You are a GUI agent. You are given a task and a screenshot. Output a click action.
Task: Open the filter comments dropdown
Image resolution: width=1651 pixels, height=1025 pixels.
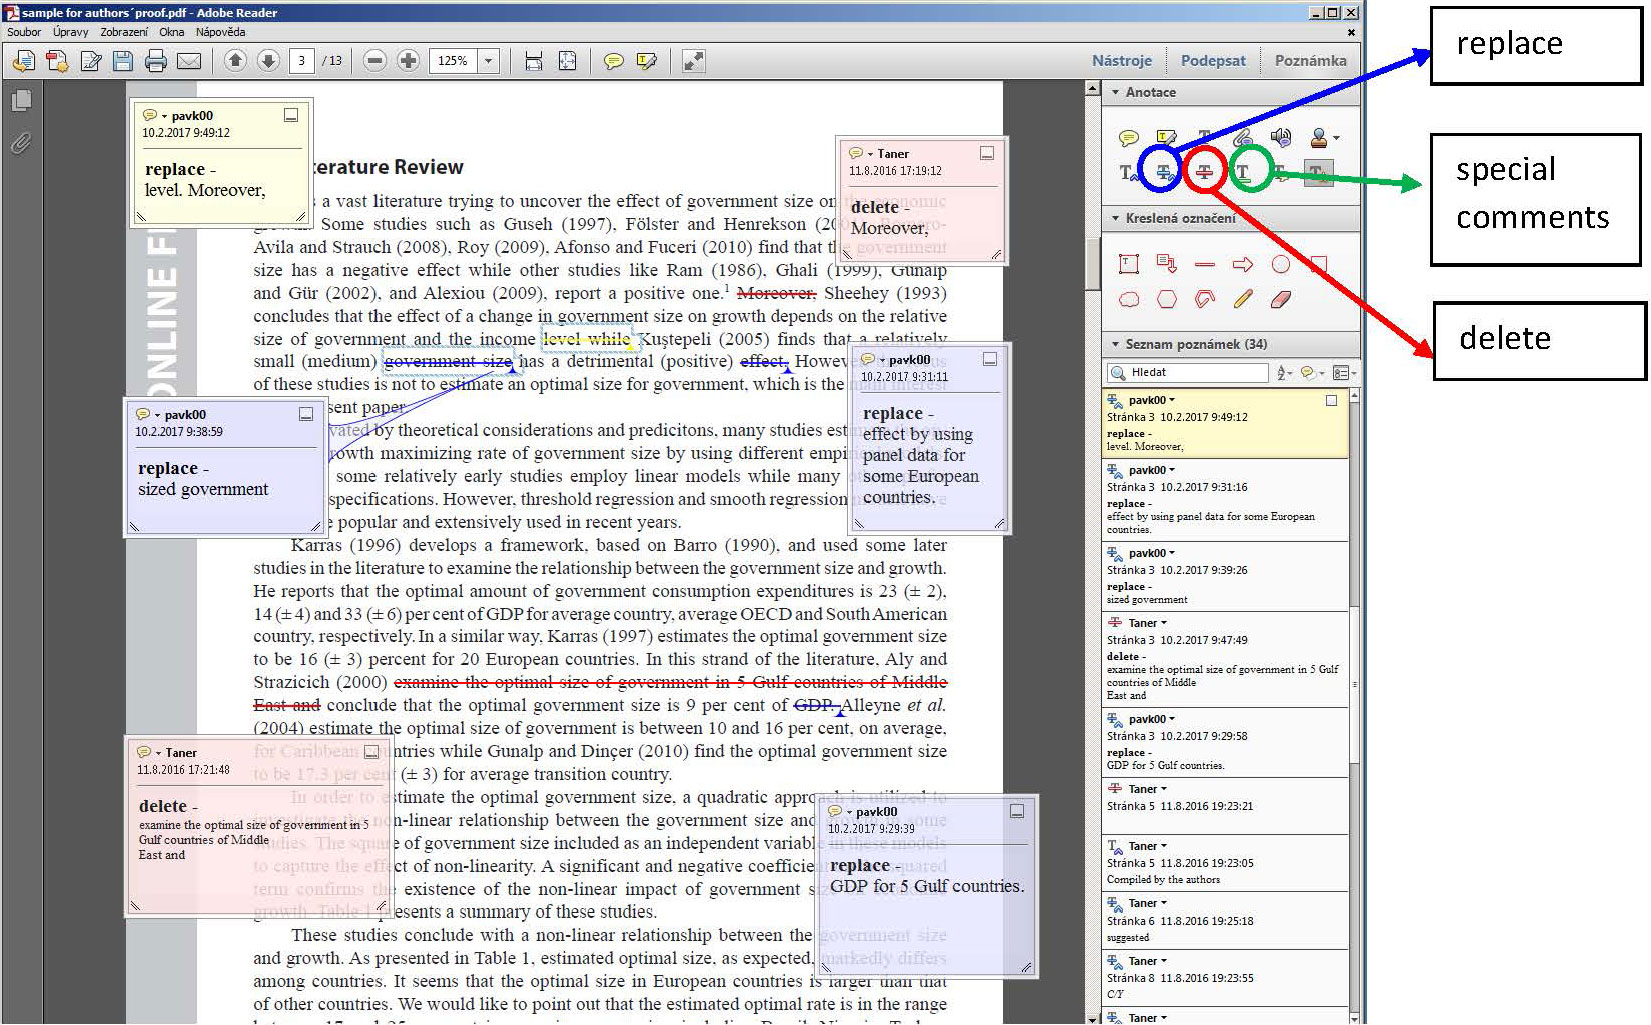tap(1313, 373)
